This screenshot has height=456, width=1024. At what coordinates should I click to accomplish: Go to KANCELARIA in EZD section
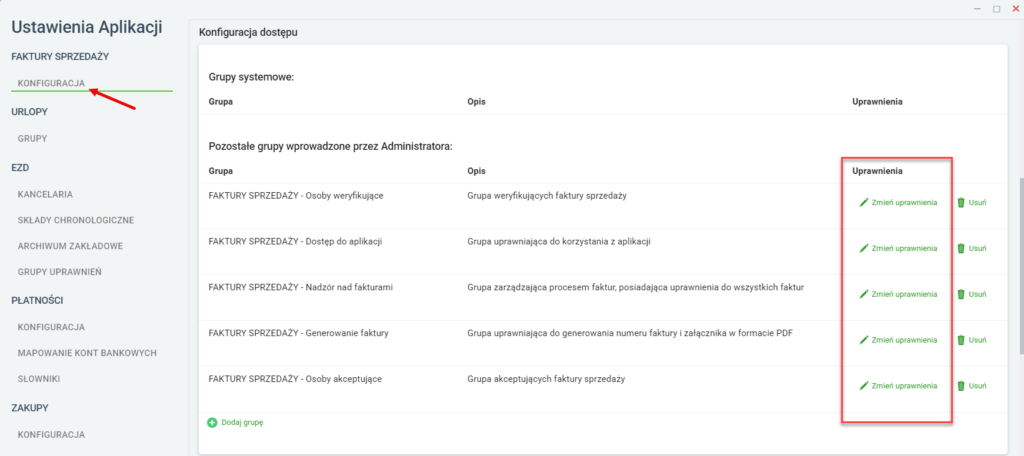pyautogui.click(x=45, y=194)
